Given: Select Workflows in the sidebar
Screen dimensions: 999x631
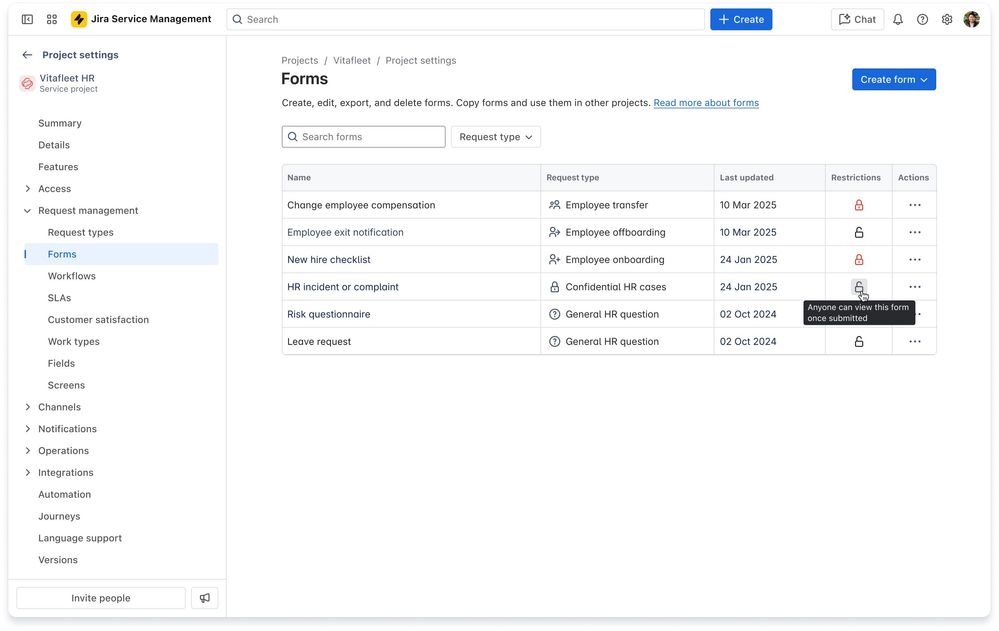Looking at the screenshot, I should [72, 276].
